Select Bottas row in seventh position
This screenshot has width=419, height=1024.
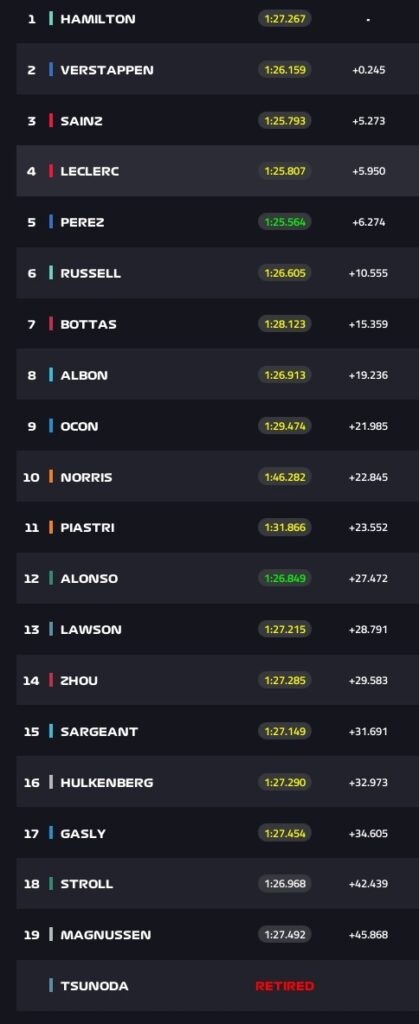[217, 324]
